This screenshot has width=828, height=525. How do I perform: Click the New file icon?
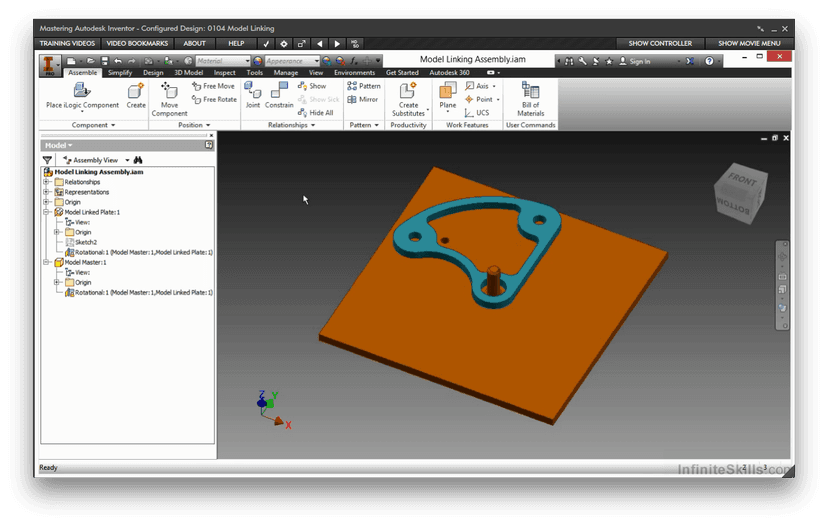71,61
